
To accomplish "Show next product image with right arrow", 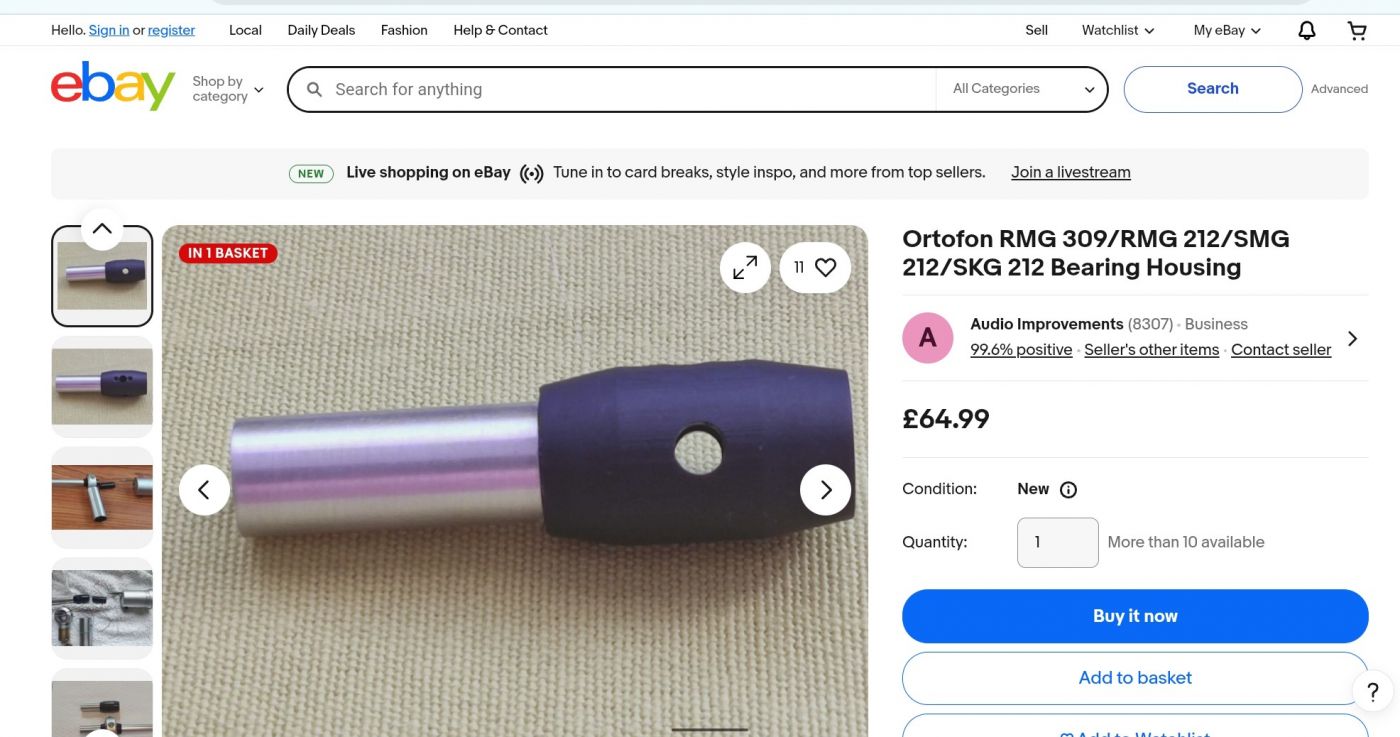I will [825, 490].
